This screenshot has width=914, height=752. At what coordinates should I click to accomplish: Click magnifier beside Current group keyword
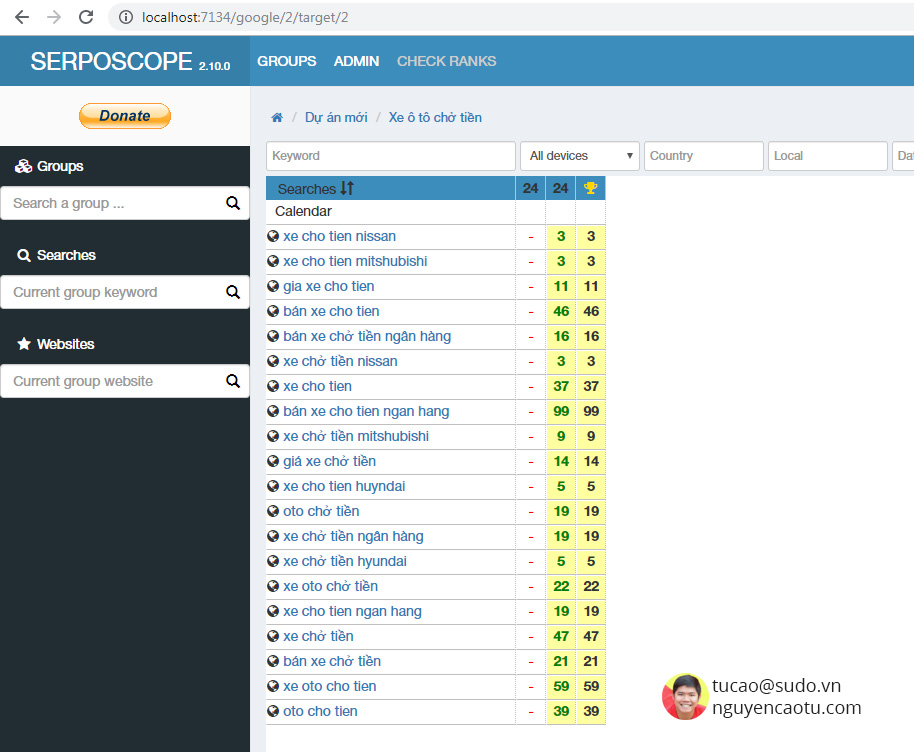[233, 293]
